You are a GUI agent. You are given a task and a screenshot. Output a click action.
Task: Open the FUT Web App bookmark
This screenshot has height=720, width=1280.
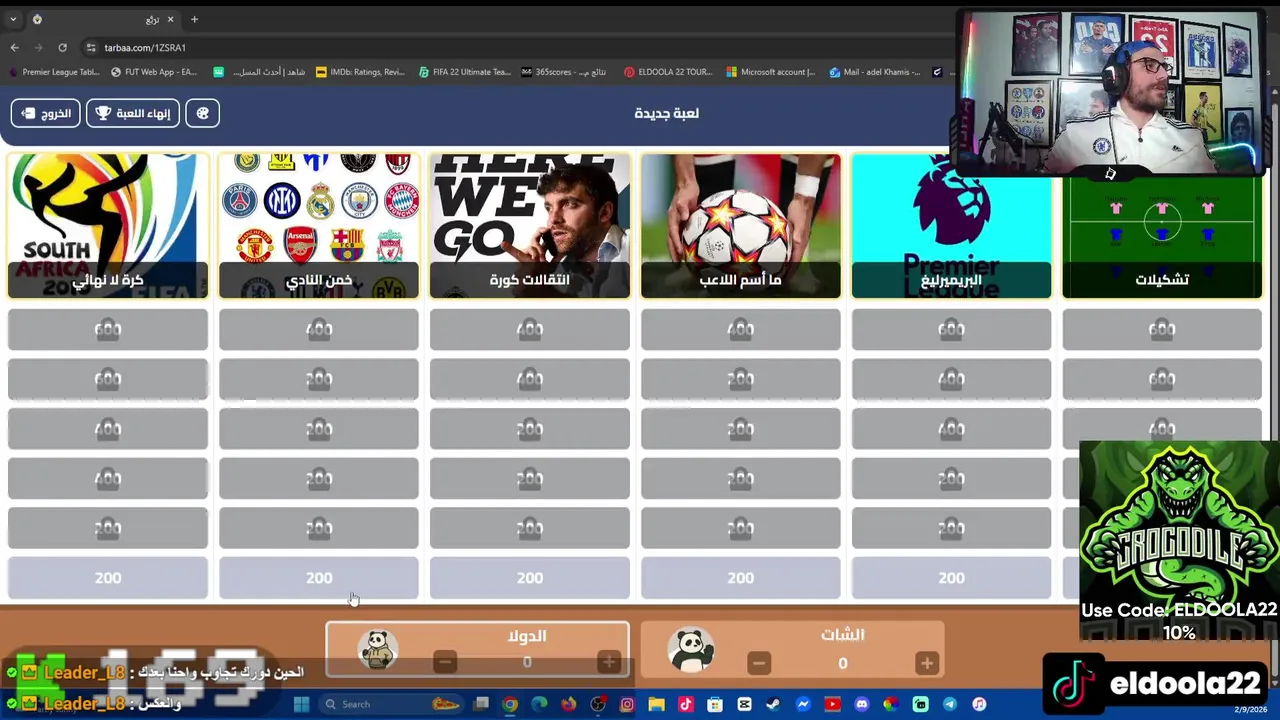154,72
